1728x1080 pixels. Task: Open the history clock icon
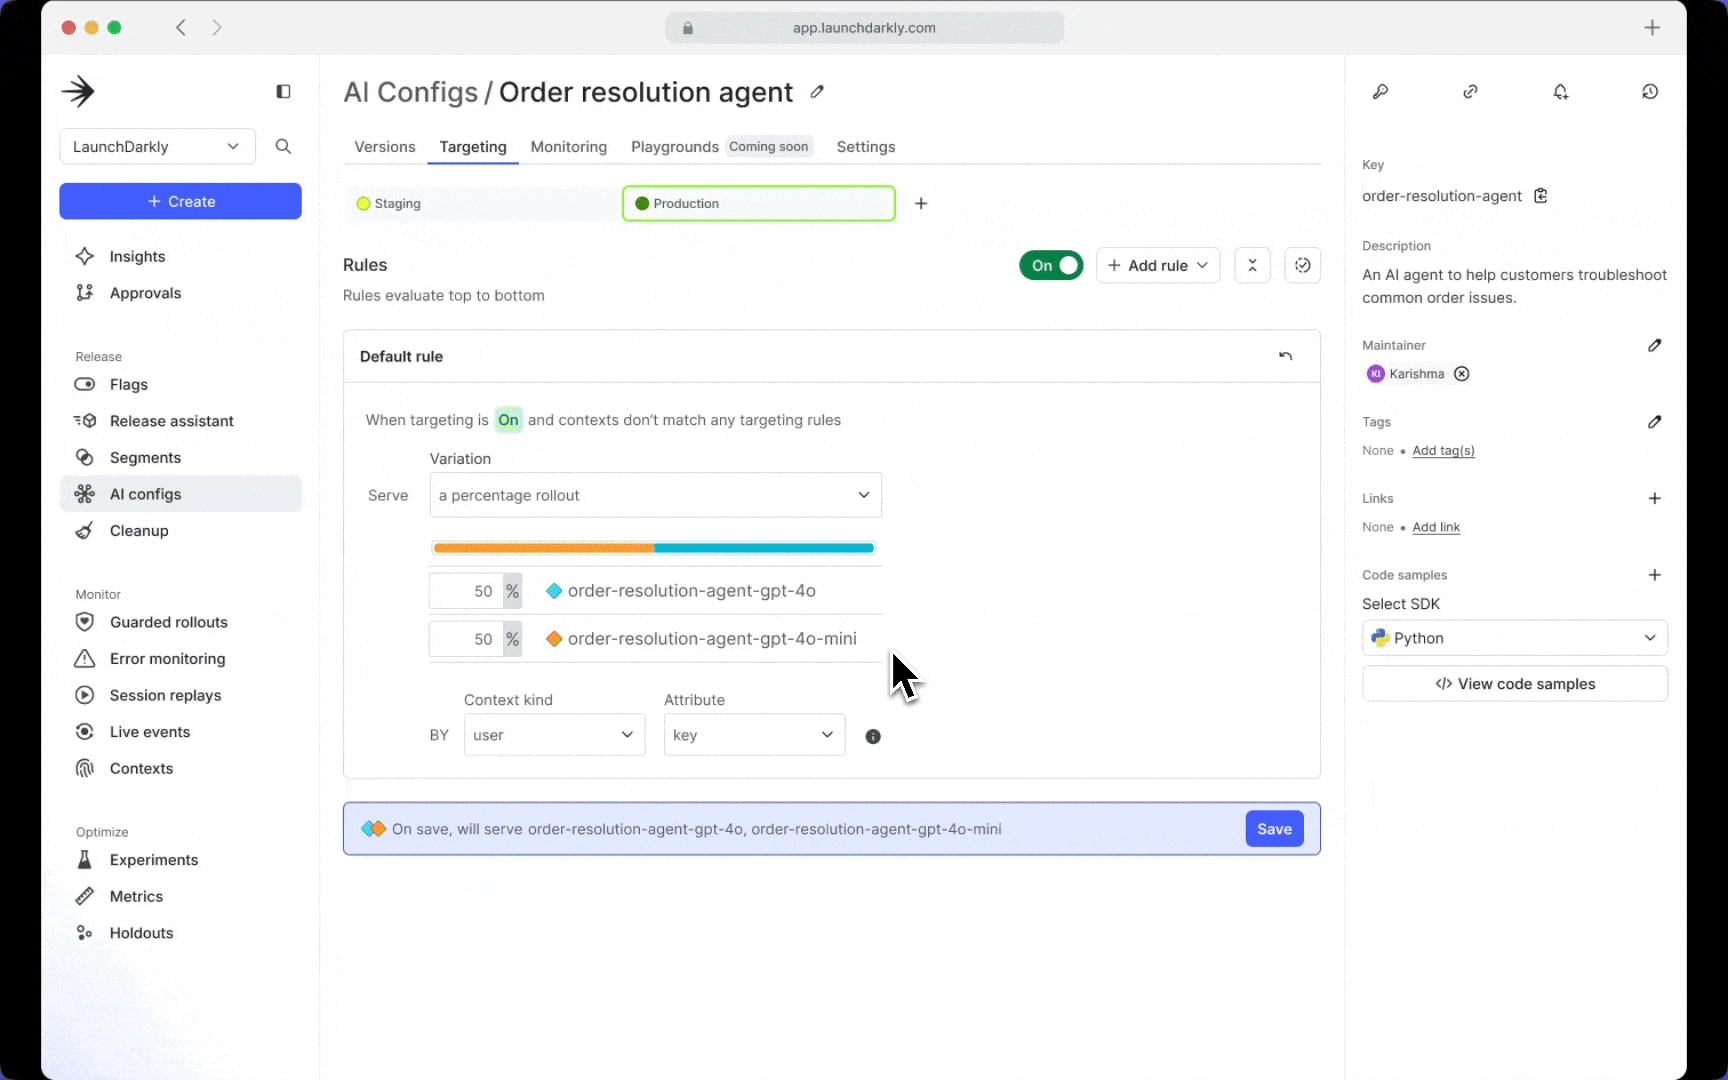[x=1650, y=92]
